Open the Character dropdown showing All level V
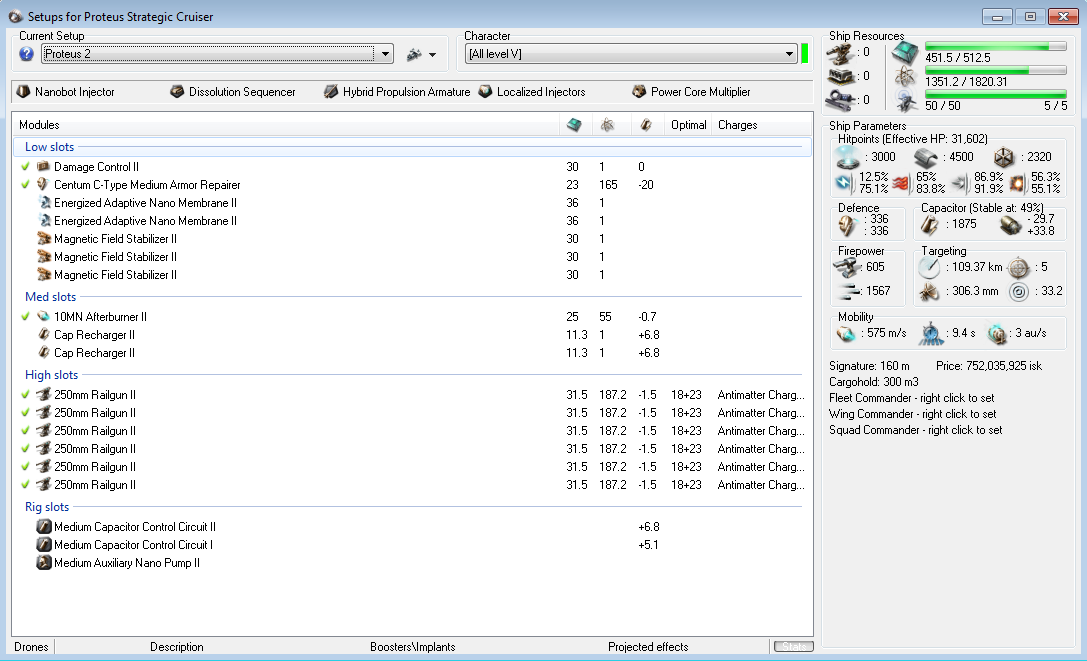The width and height of the screenshot is (1087, 661). click(631, 54)
